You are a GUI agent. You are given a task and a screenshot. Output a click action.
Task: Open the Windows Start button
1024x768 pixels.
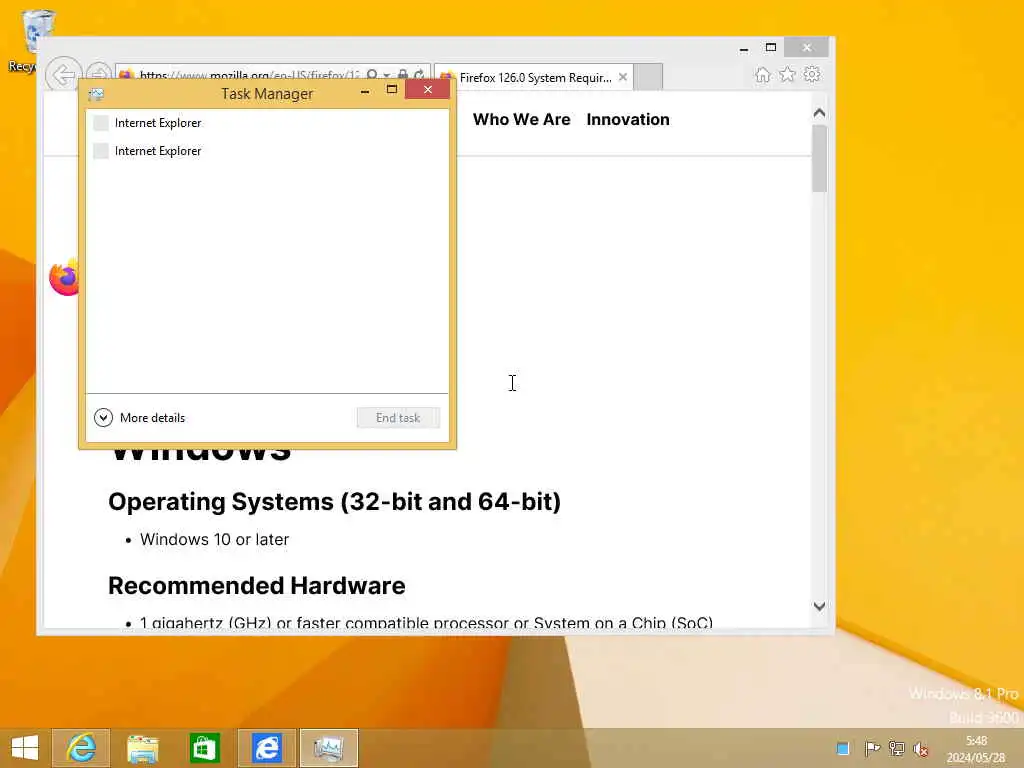[x=25, y=748]
